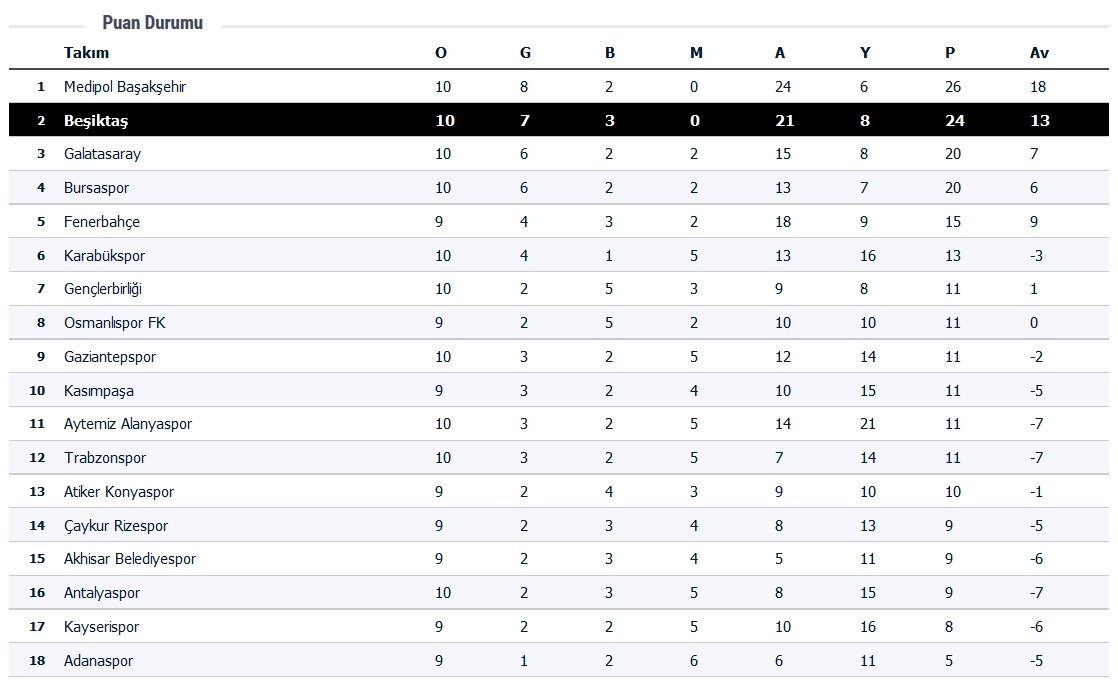Select Aytemiz Alanyaspor team name
This screenshot has width=1118, height=692.
point(128,424)
